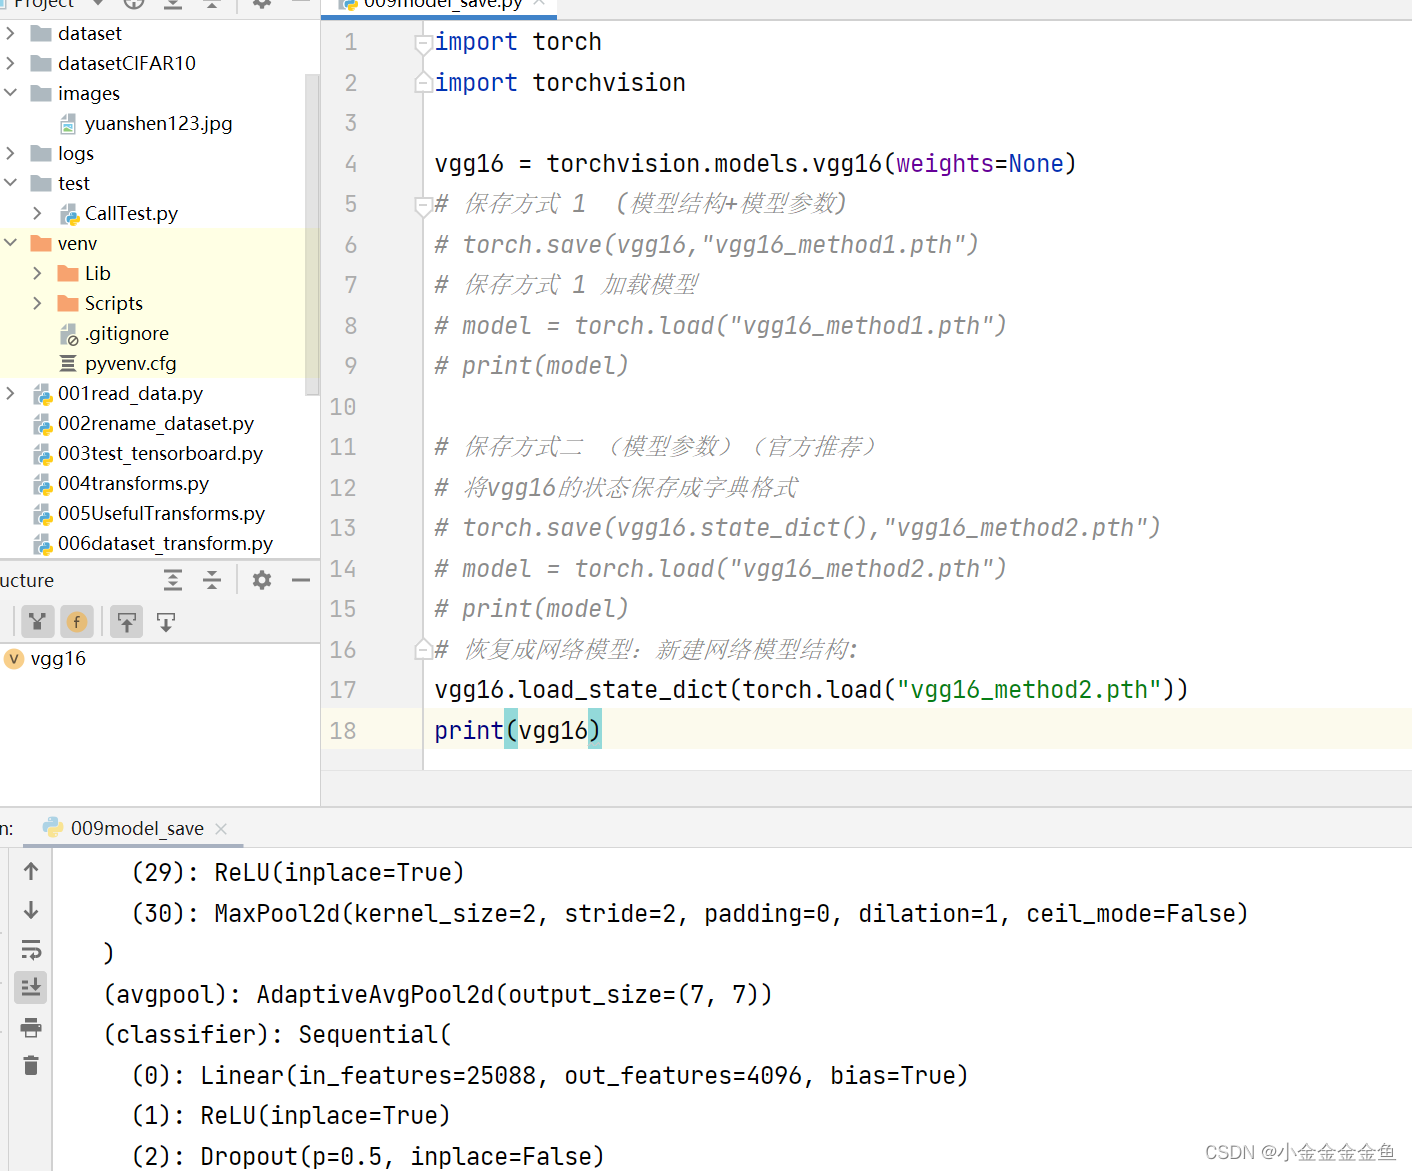The height and width of the screenshot is (1171, 1412).
Task: Select the datasetCIFAR10 folder name
Action: pyautogui.click(x=127, y=63)
